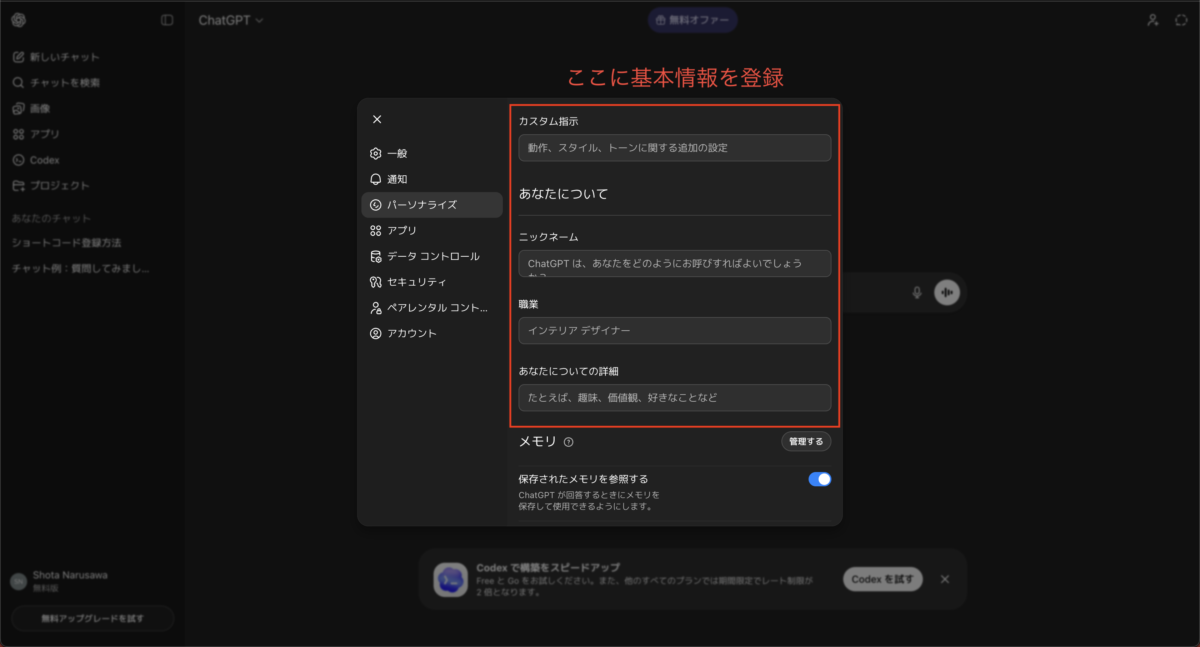This screenshot has width=1200, height=647.
Task: Collapse the sidebar panel icon
Action: point(167,20)
